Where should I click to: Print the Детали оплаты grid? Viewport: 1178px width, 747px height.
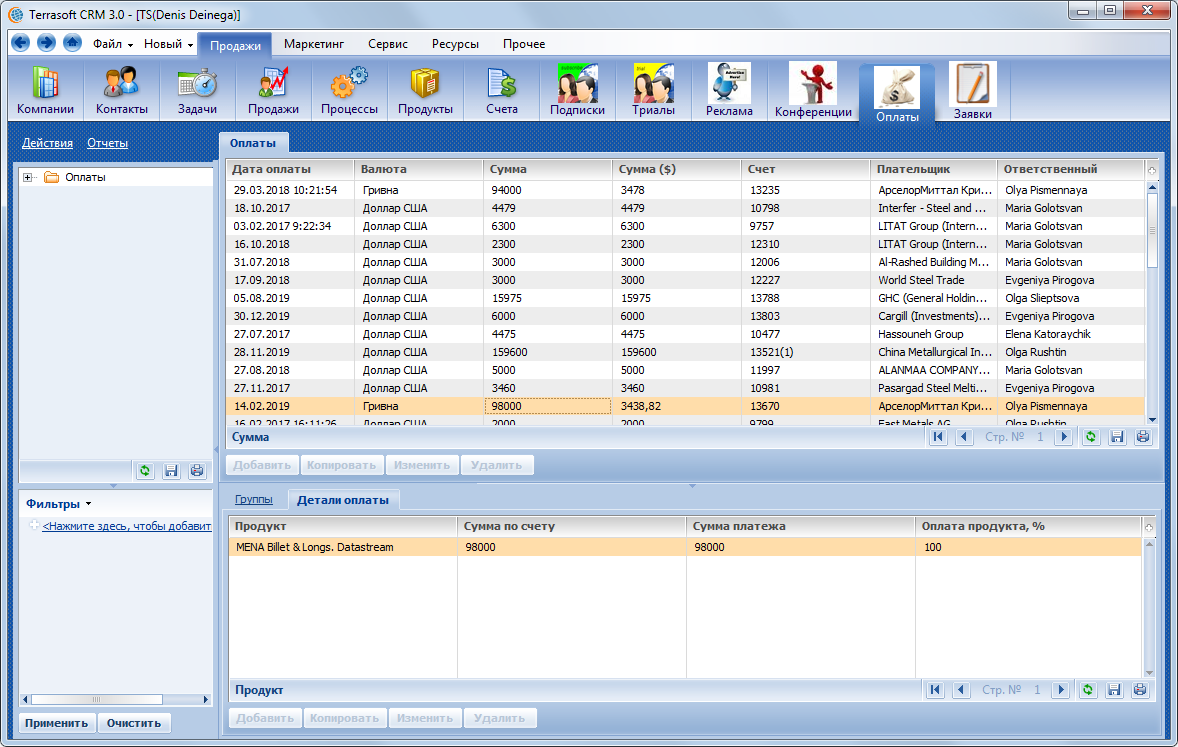(x=1140, y=690)
